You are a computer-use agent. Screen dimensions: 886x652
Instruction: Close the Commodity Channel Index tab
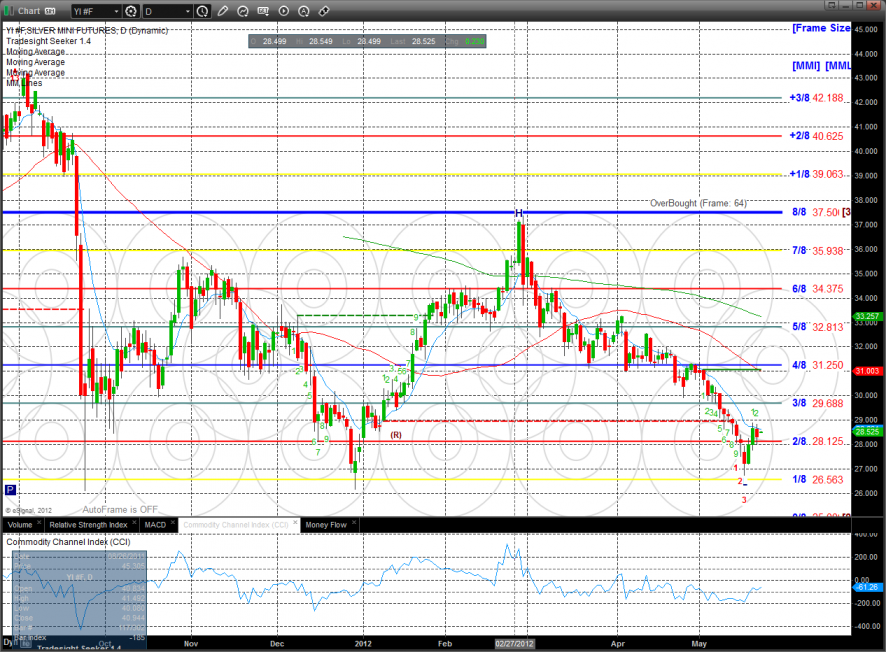pyautogui.click(x=294, y=524)
